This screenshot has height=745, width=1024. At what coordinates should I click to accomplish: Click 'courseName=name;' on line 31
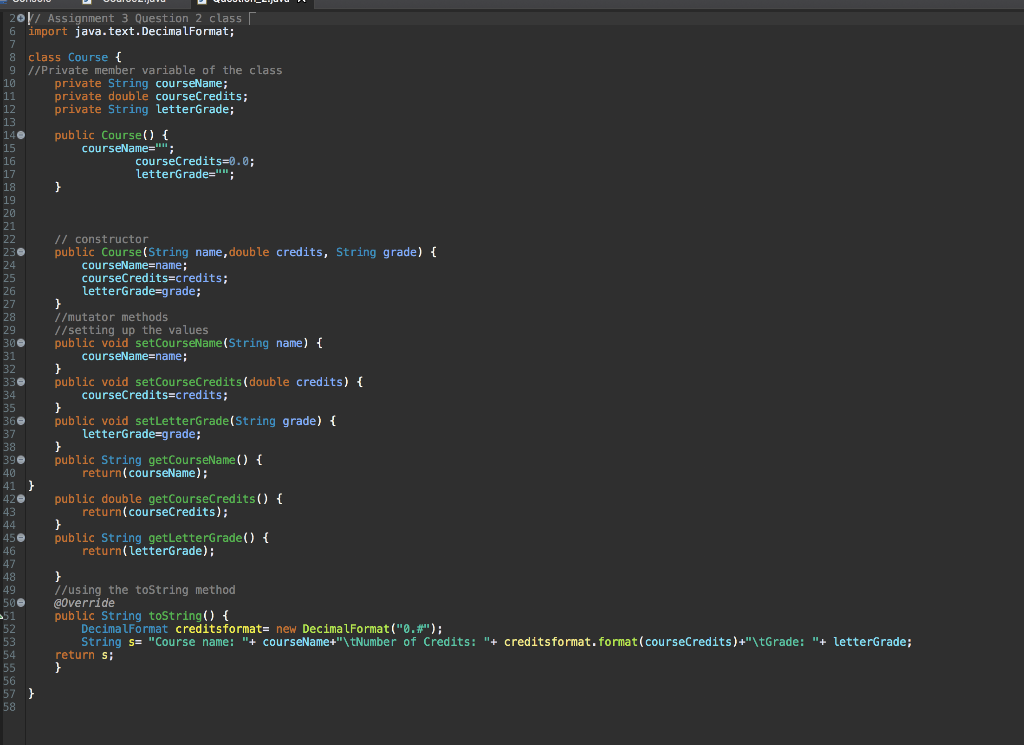click(x=135, y=356)
